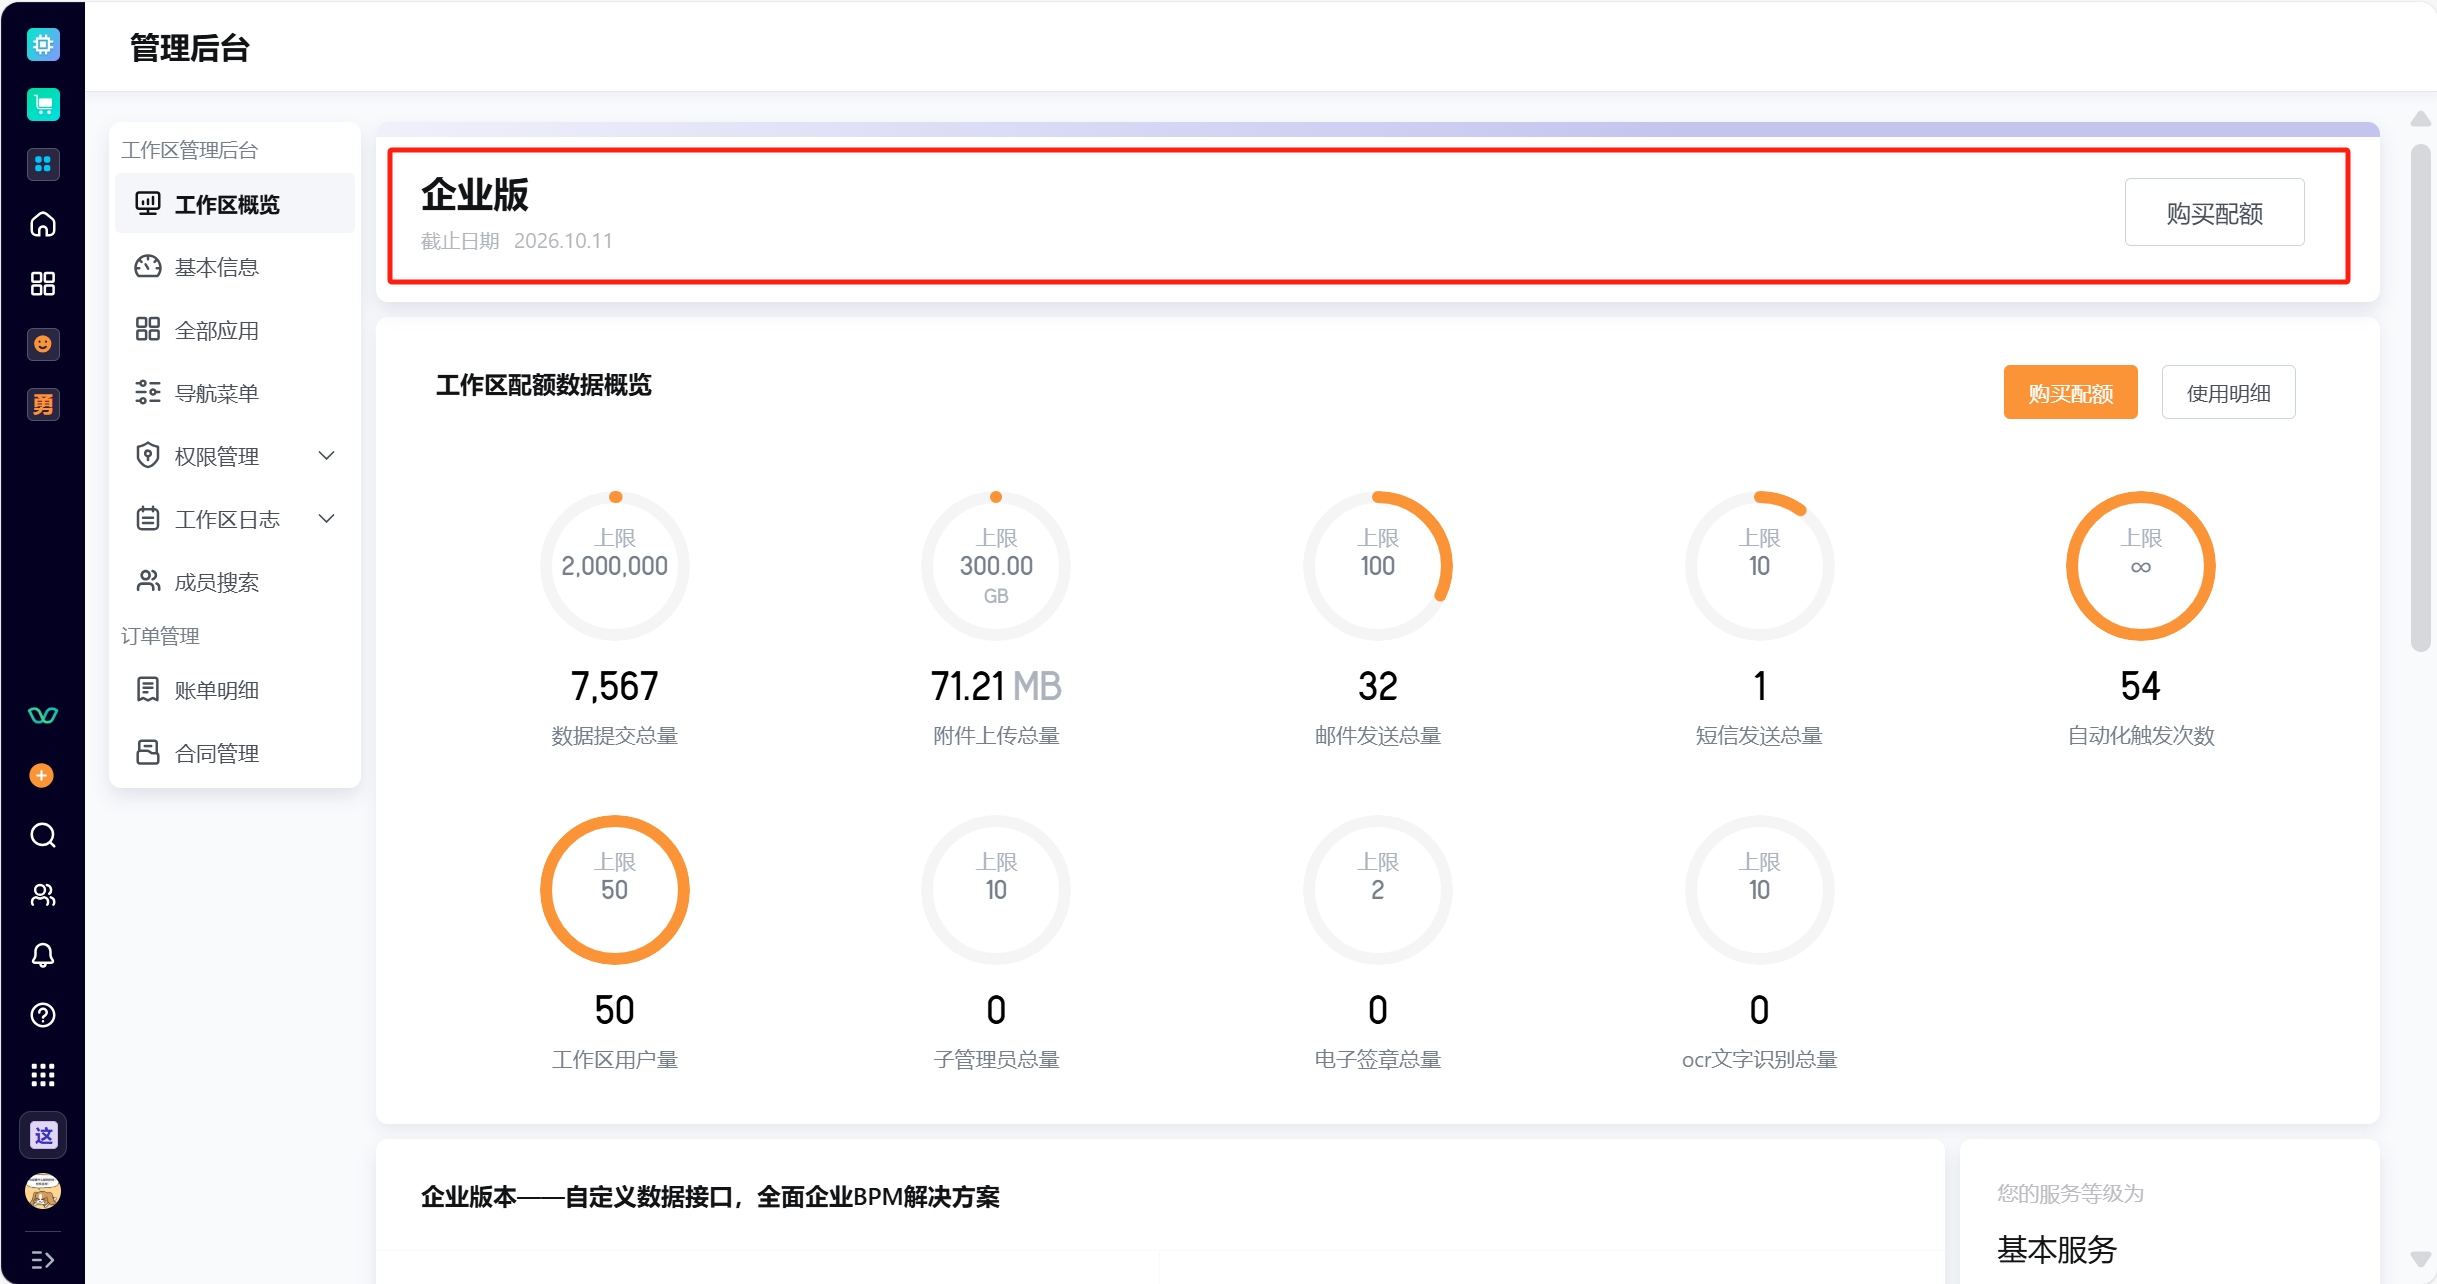Click 自动化触发次数 progress ring
Image resolution: width=2437 pixels, height=1284 pixels.
(x=2141, y=566)
